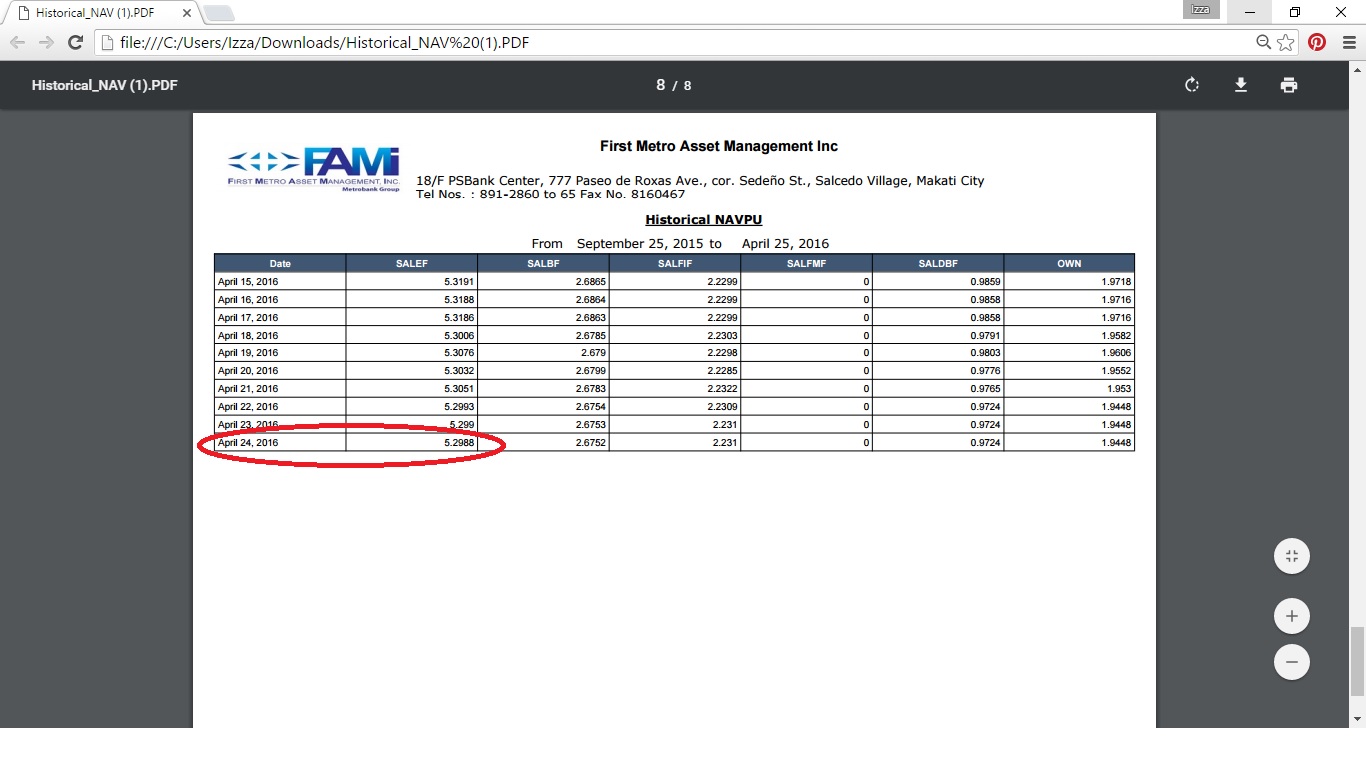Click the SALFIF column header

[675, 264]
